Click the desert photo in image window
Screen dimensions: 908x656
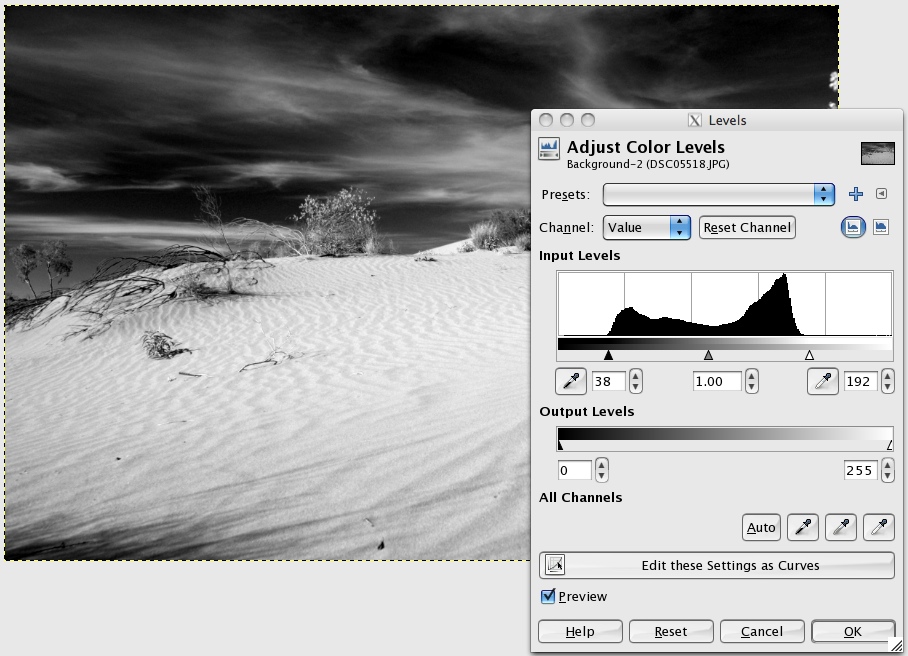click(x=268, y=283)
